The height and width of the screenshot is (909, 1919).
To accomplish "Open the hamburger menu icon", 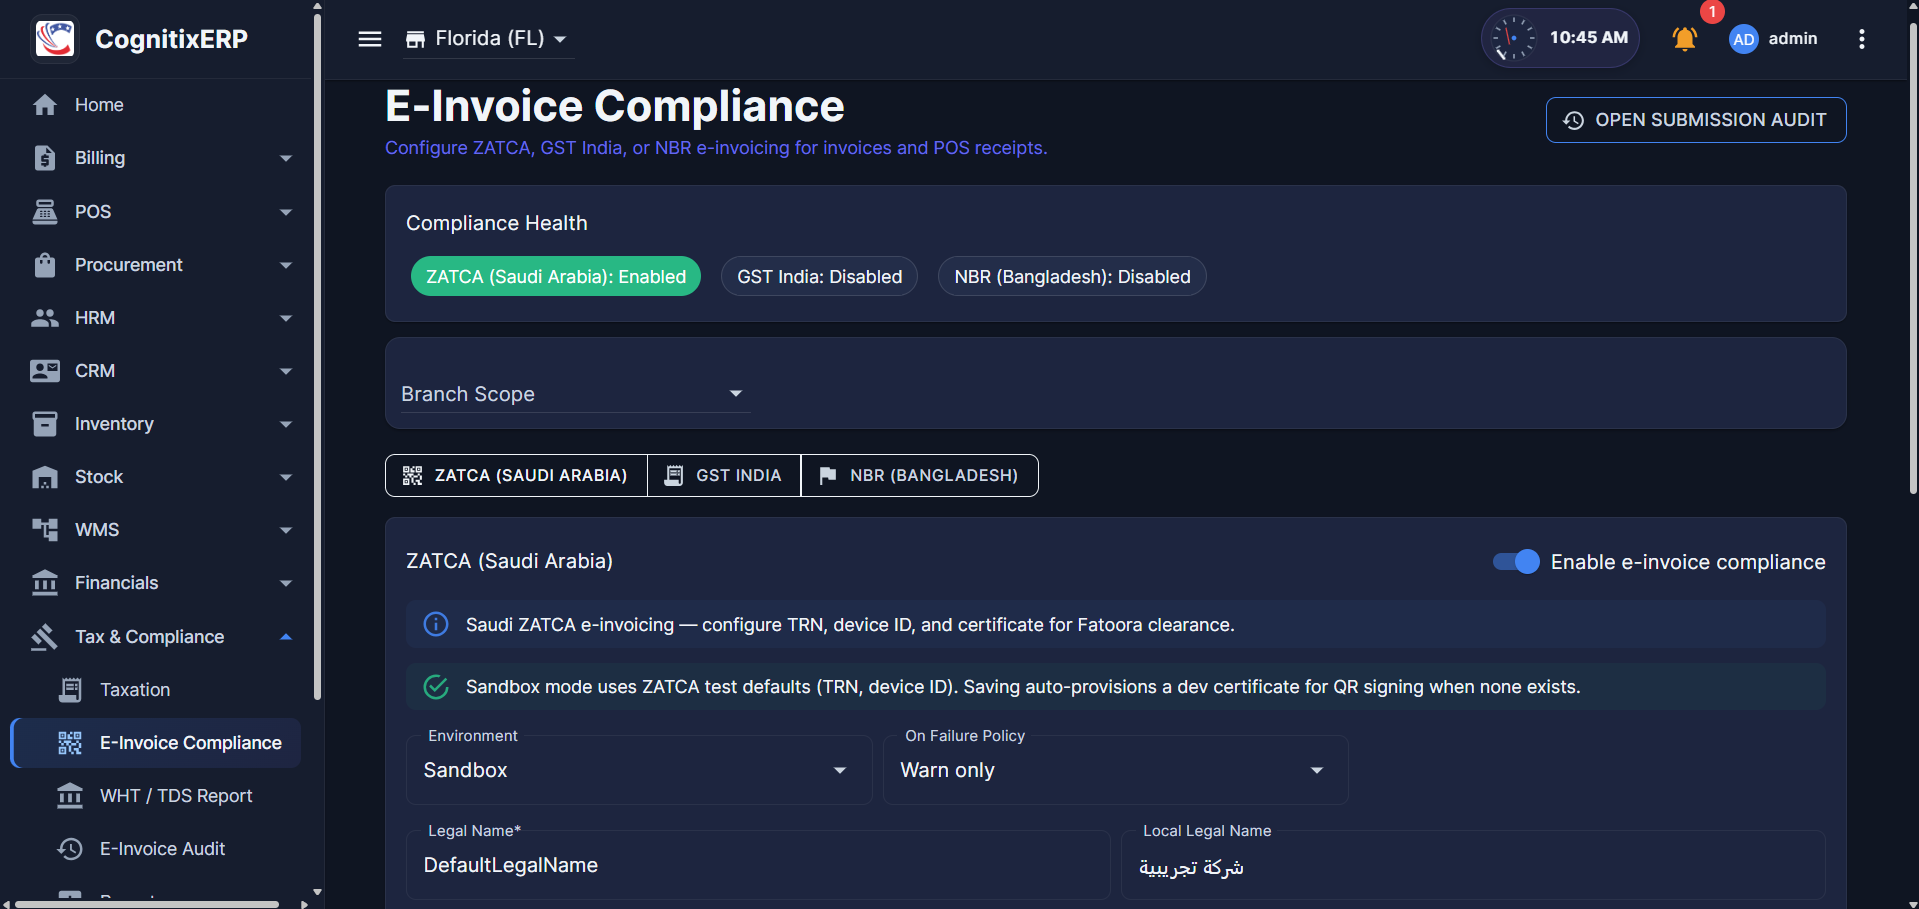I will pos(370,39).
